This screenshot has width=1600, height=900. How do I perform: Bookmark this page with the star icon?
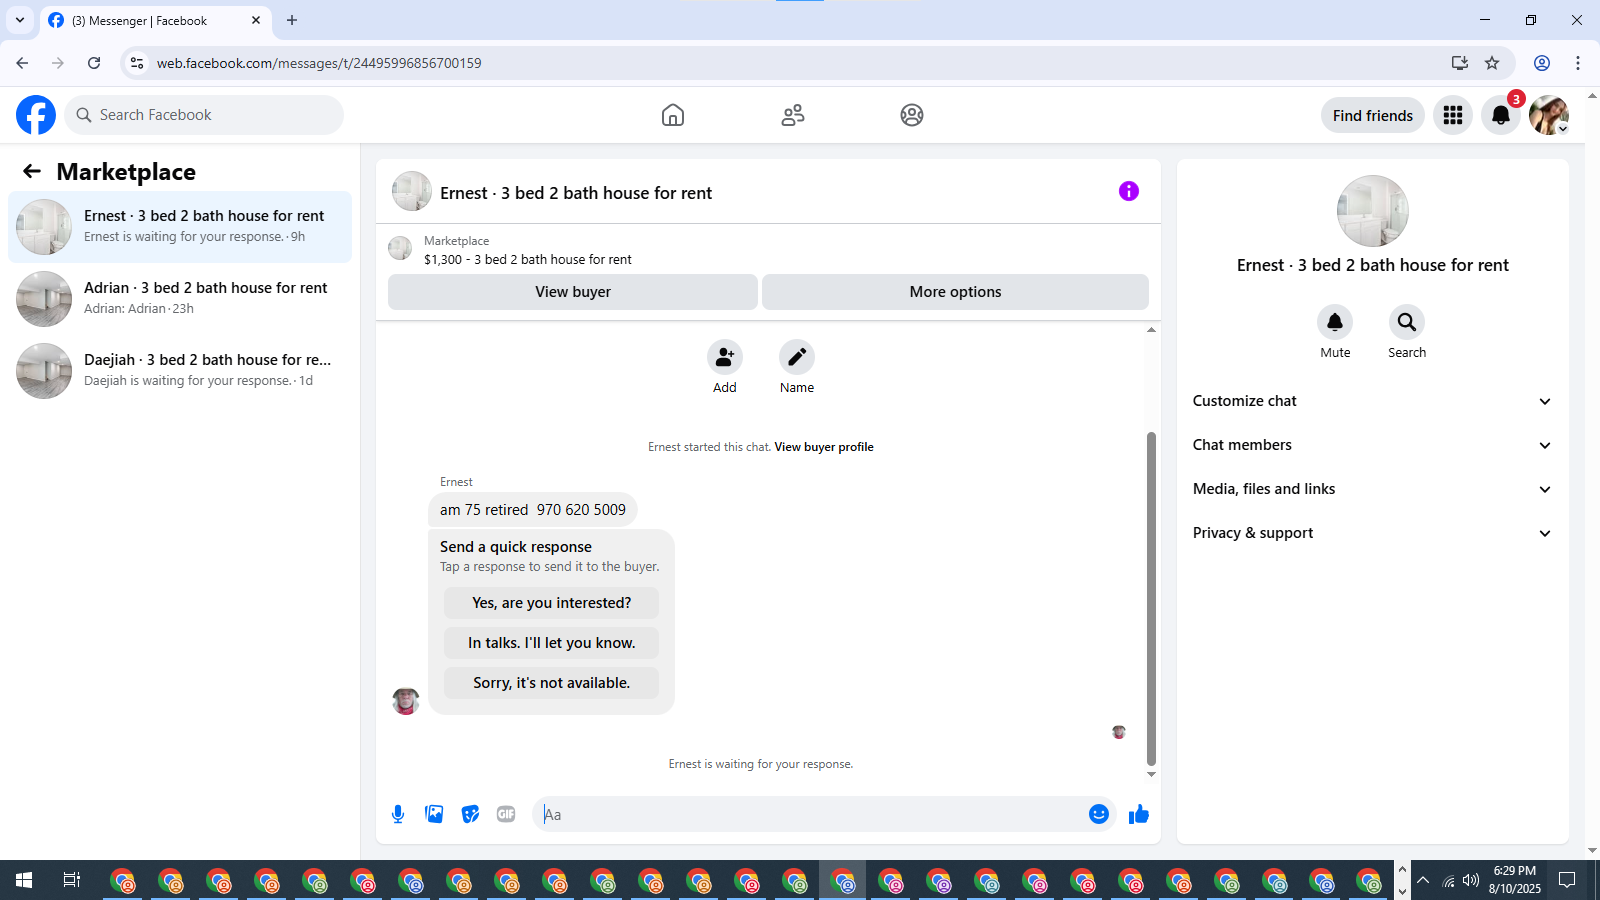pyautogui.click(x=1492, y=63)
